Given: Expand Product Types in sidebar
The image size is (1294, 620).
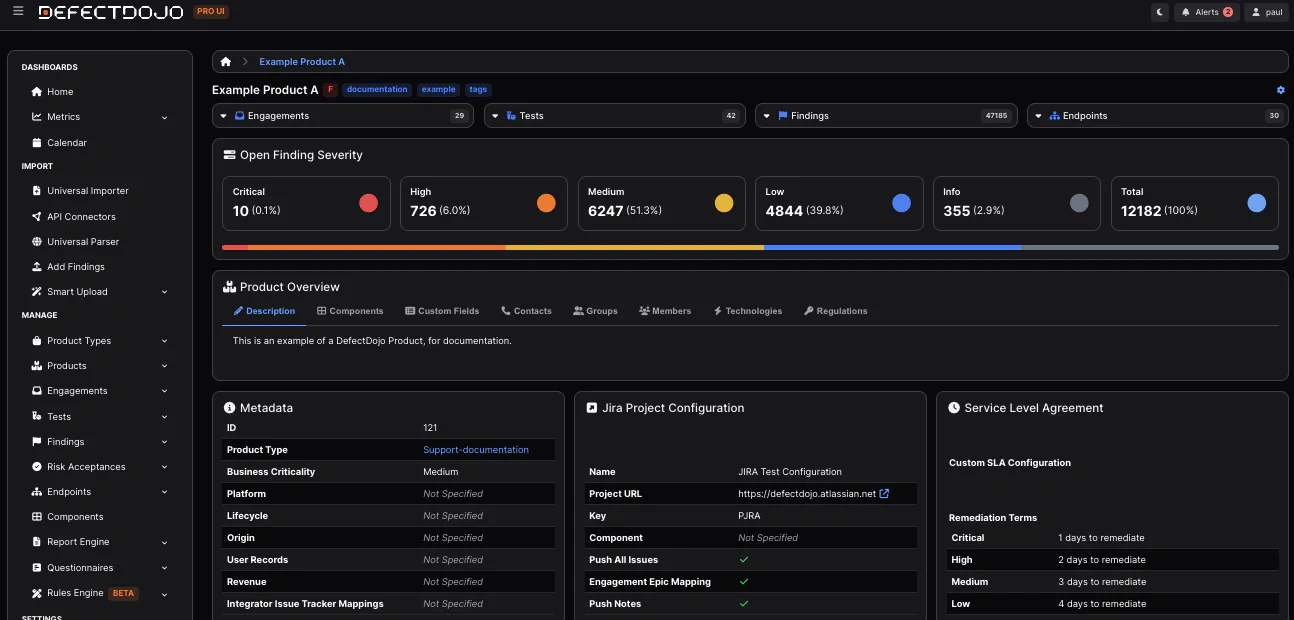Looking at the screenshot, I should [x=164, y=341].
